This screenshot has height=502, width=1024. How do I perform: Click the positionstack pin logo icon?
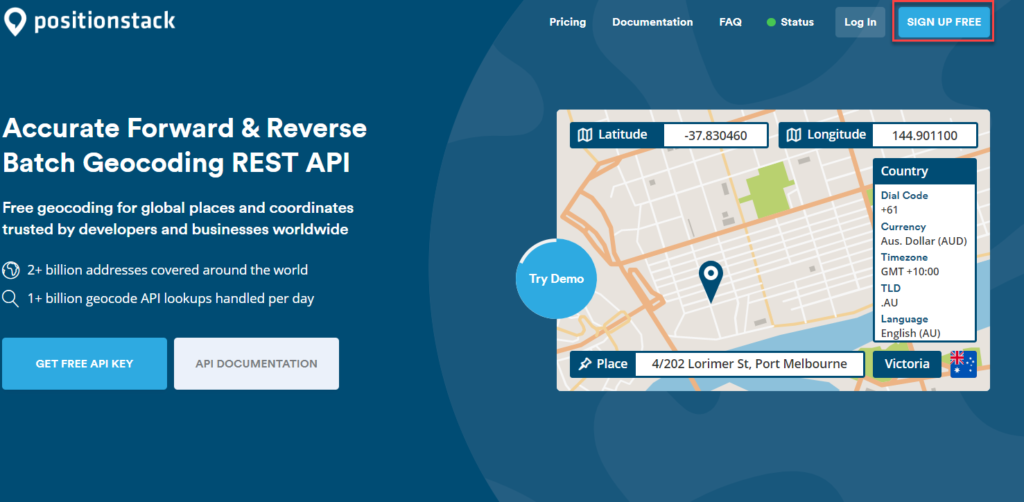click(14, 22)
